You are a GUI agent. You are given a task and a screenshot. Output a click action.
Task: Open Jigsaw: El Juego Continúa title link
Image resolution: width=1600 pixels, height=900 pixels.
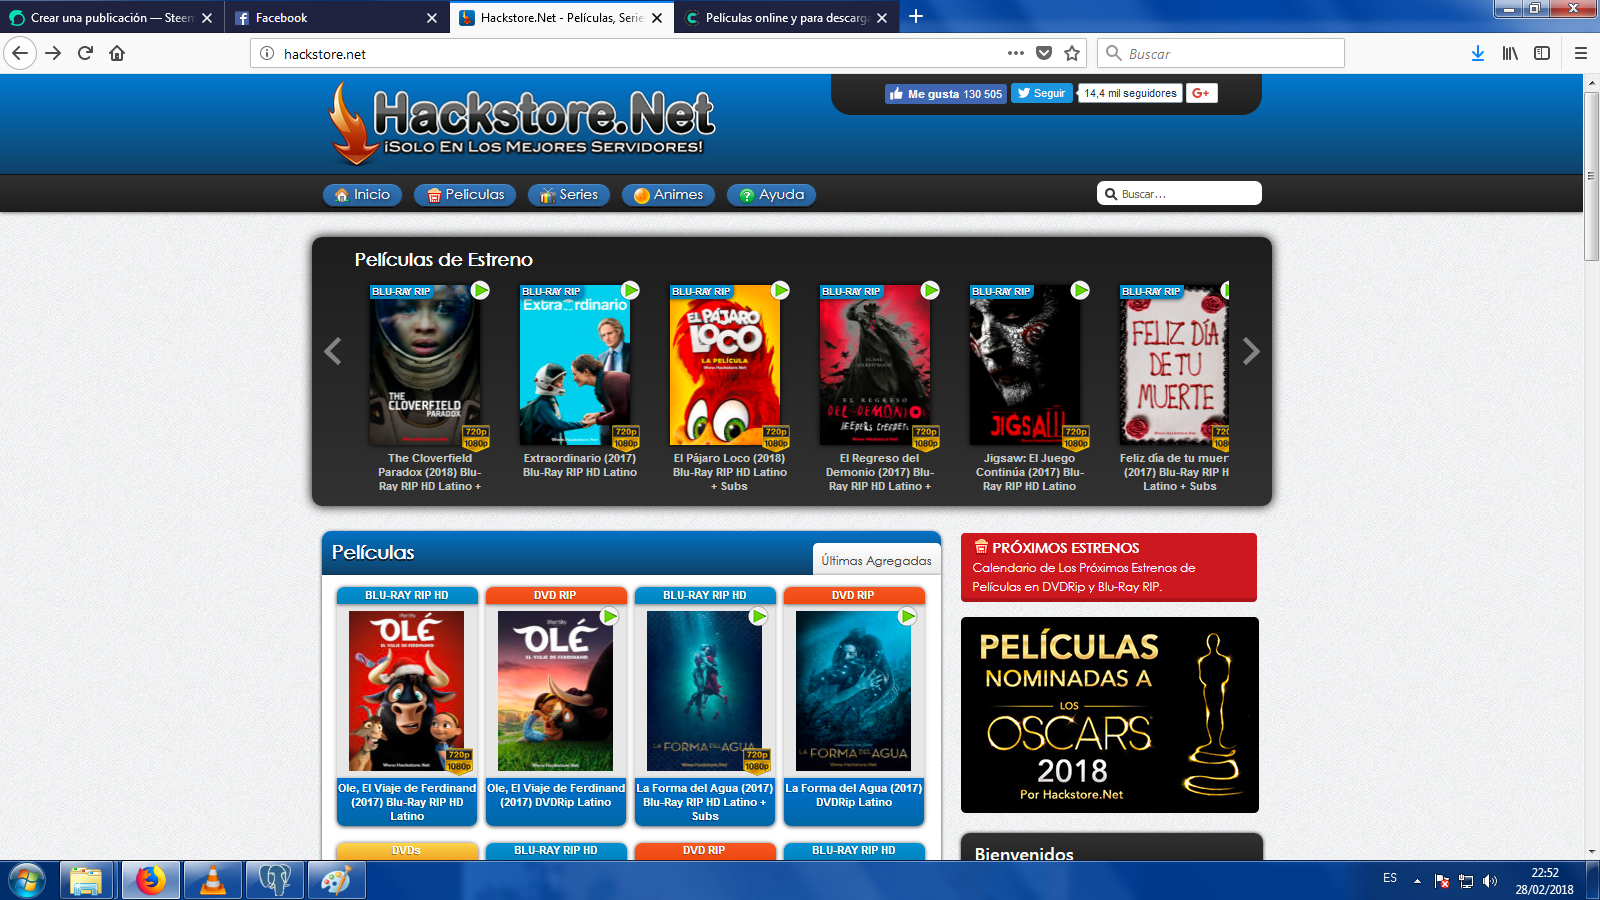click(x=1030, y=472)
